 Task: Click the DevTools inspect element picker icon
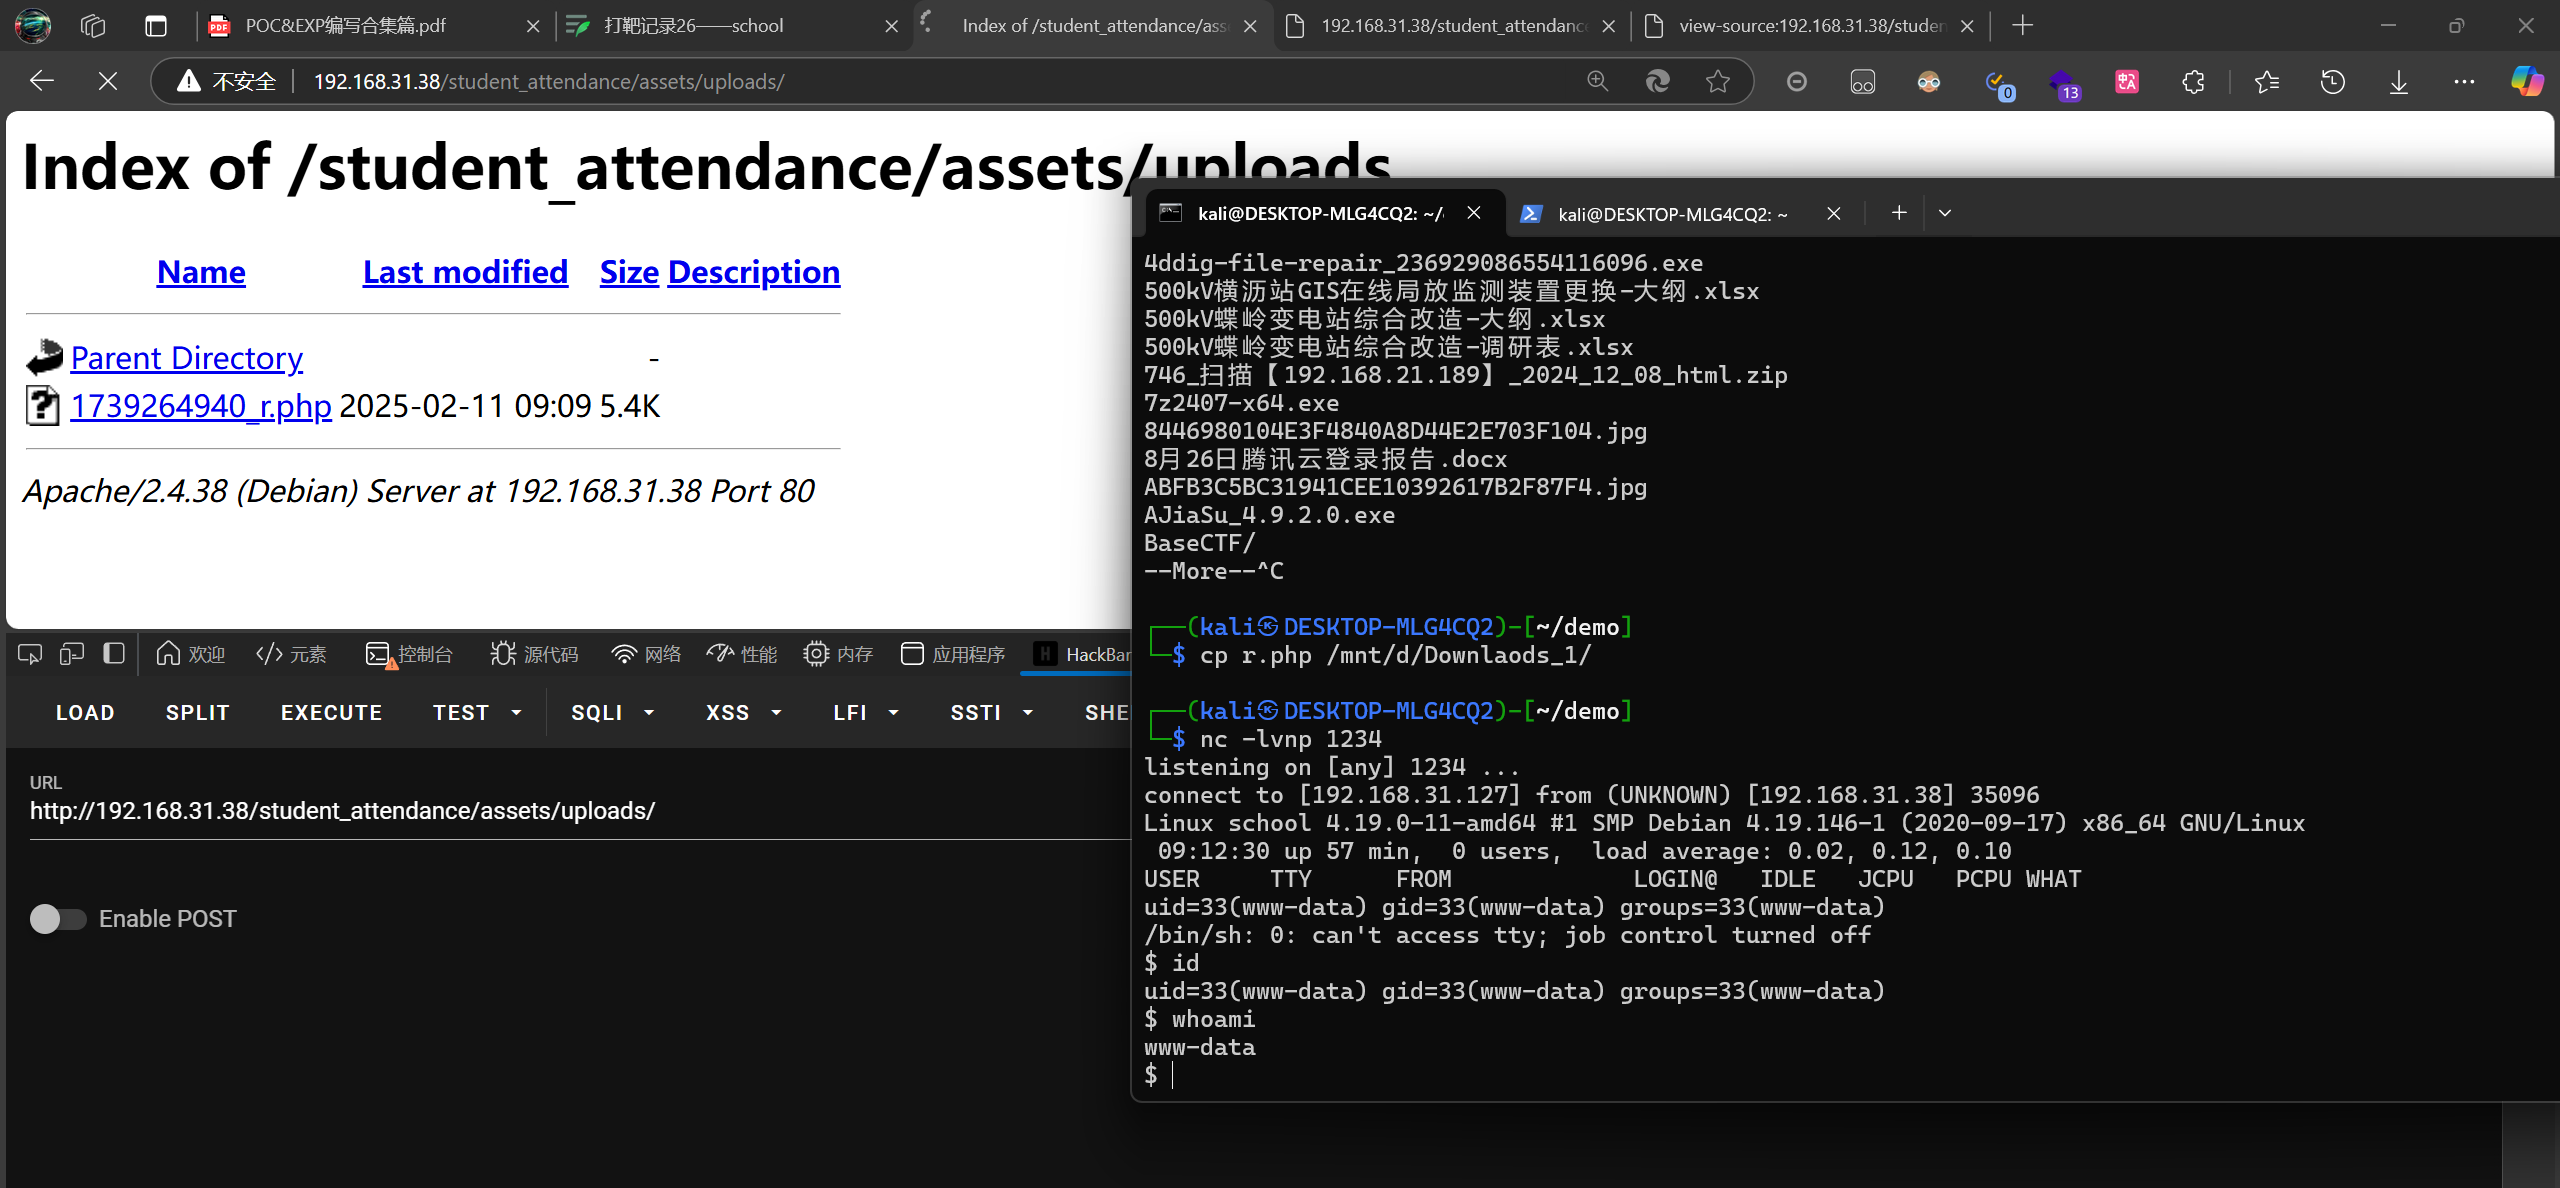(x=30, y=654)
